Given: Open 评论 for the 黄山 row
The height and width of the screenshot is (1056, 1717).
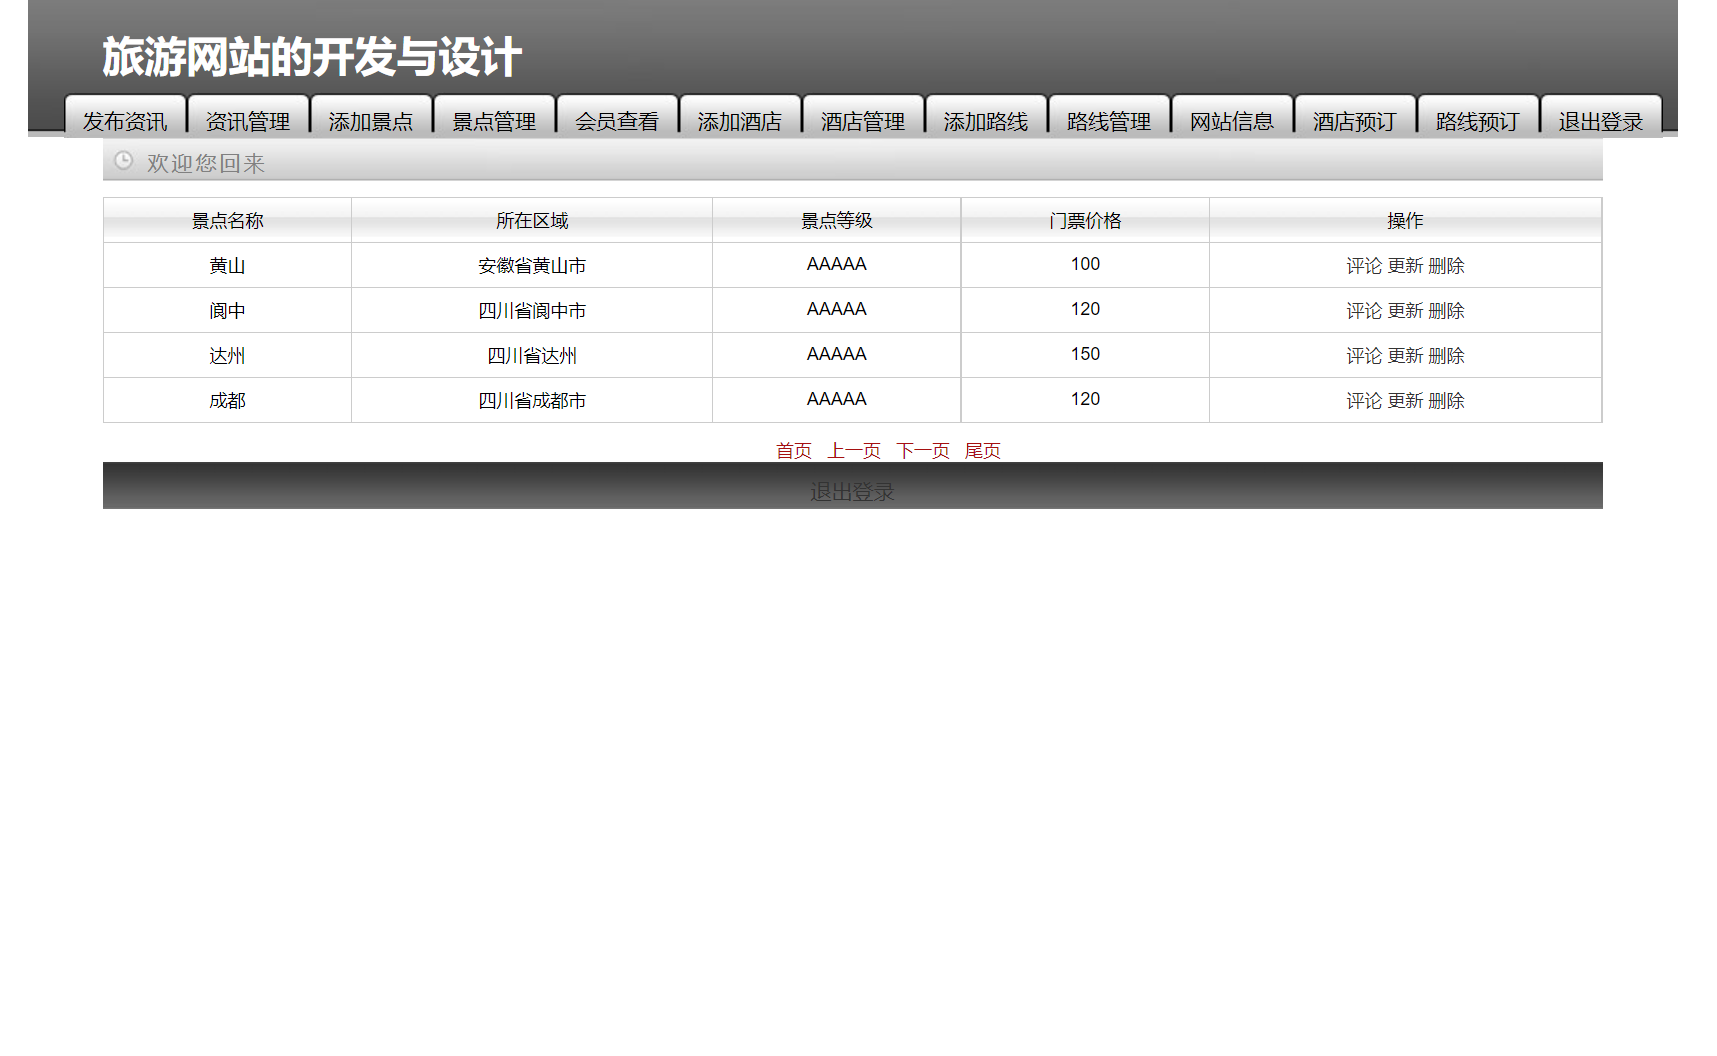Looking at the screenshot, I should click(1364, 266).
